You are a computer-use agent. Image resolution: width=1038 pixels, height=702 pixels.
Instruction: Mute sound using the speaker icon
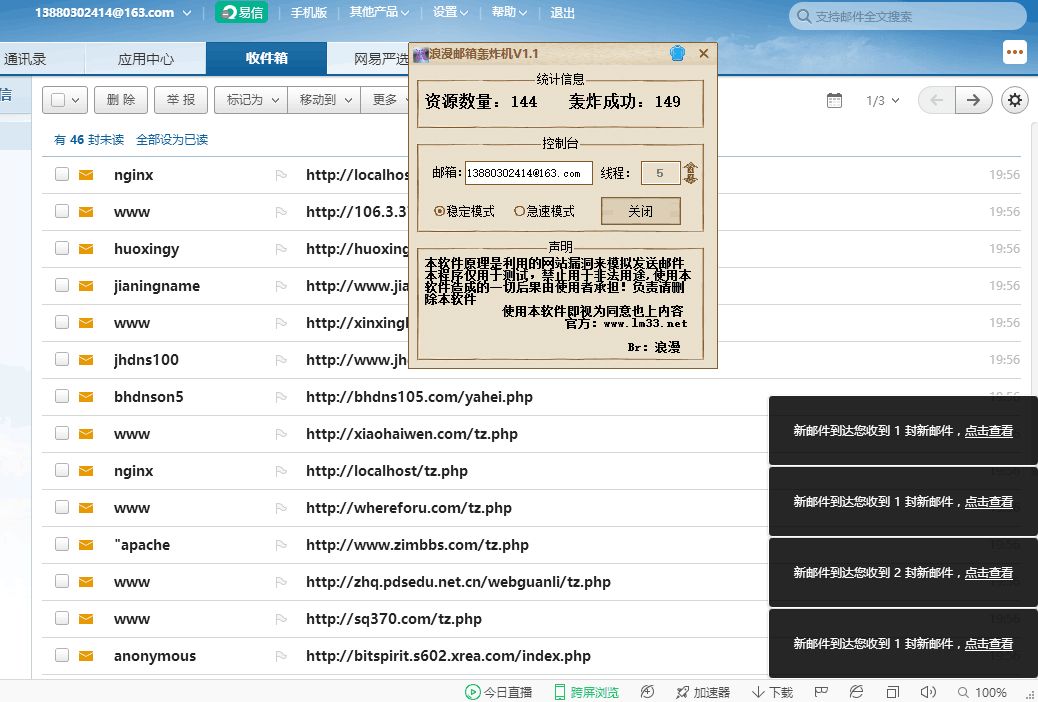[x=928, y=692]
